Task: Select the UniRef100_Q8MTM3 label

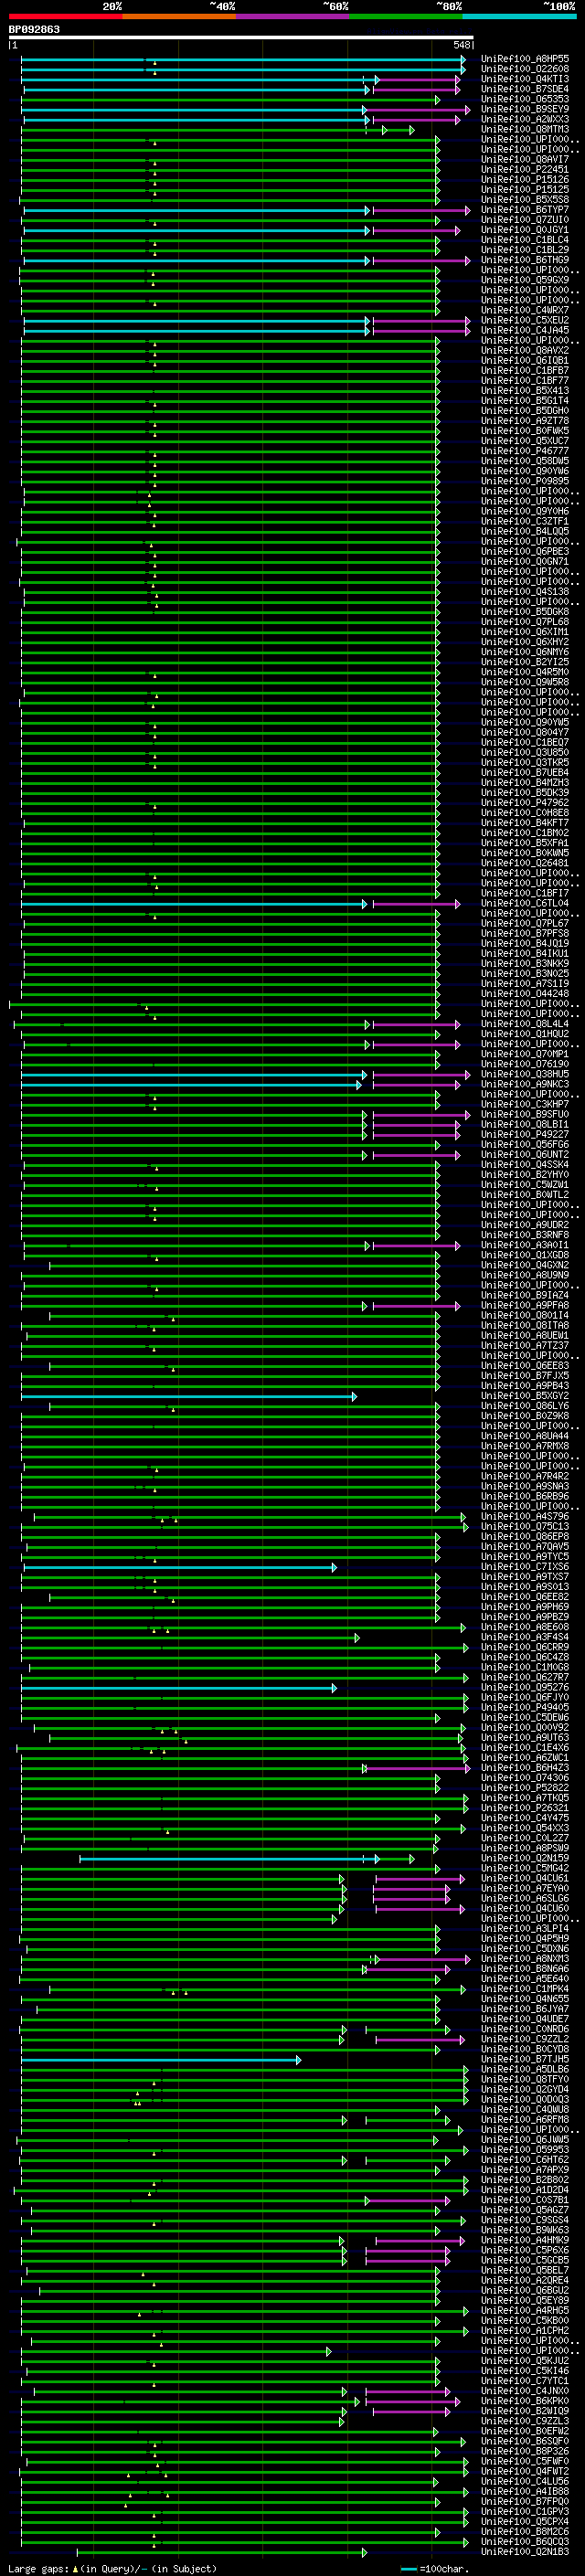Action: [x=525, y=129]
